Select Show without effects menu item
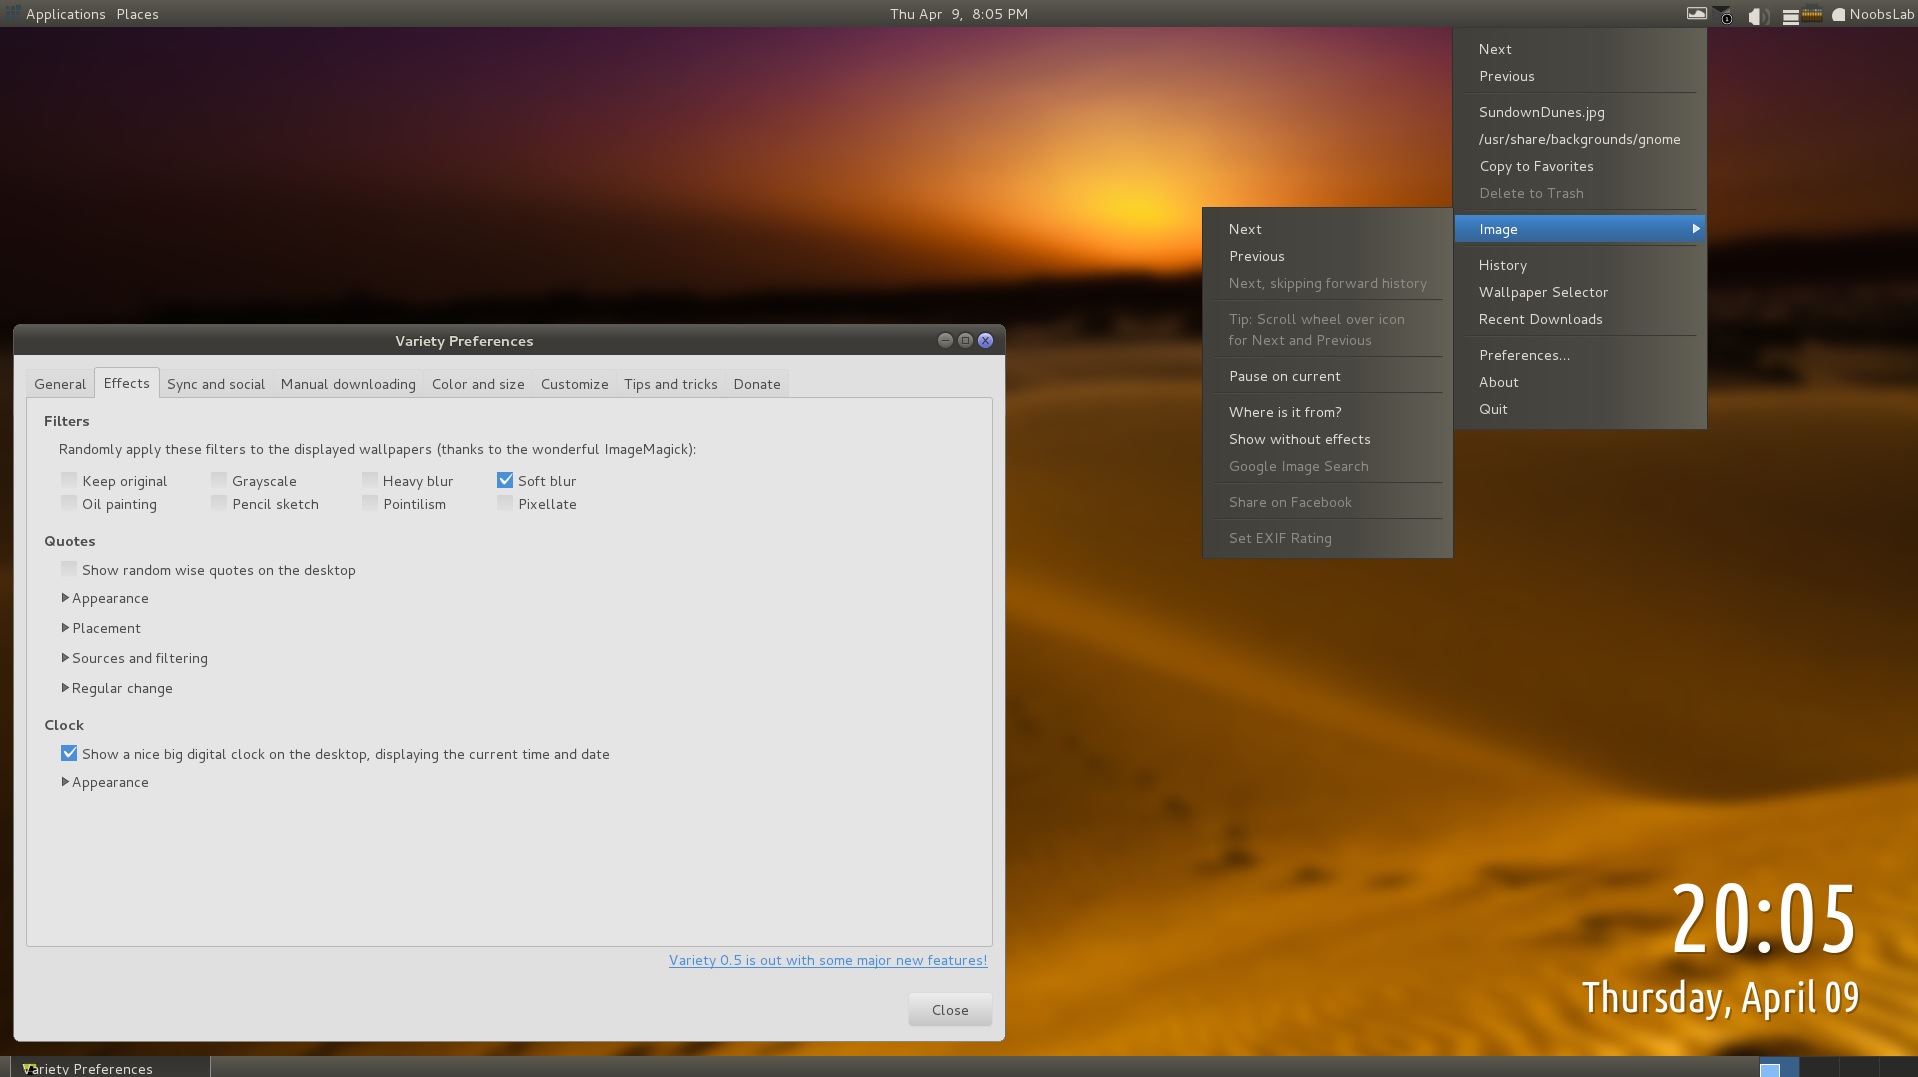This screenshot has height=1077, width=1918. click(x=1299, y=439)
